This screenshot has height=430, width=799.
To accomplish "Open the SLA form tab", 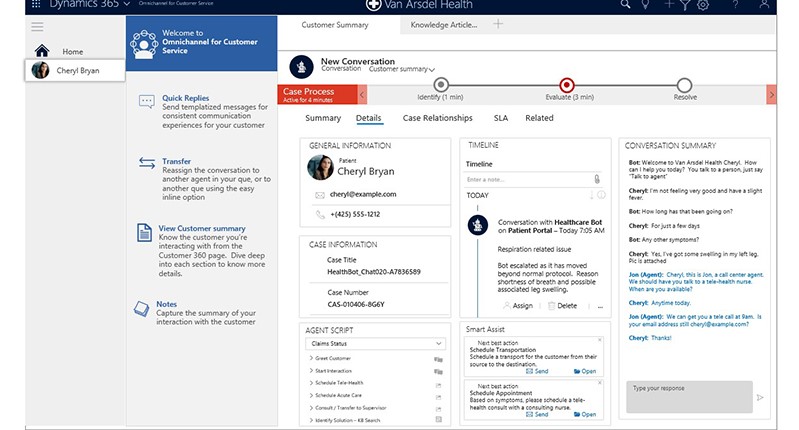I will (501, 118).
